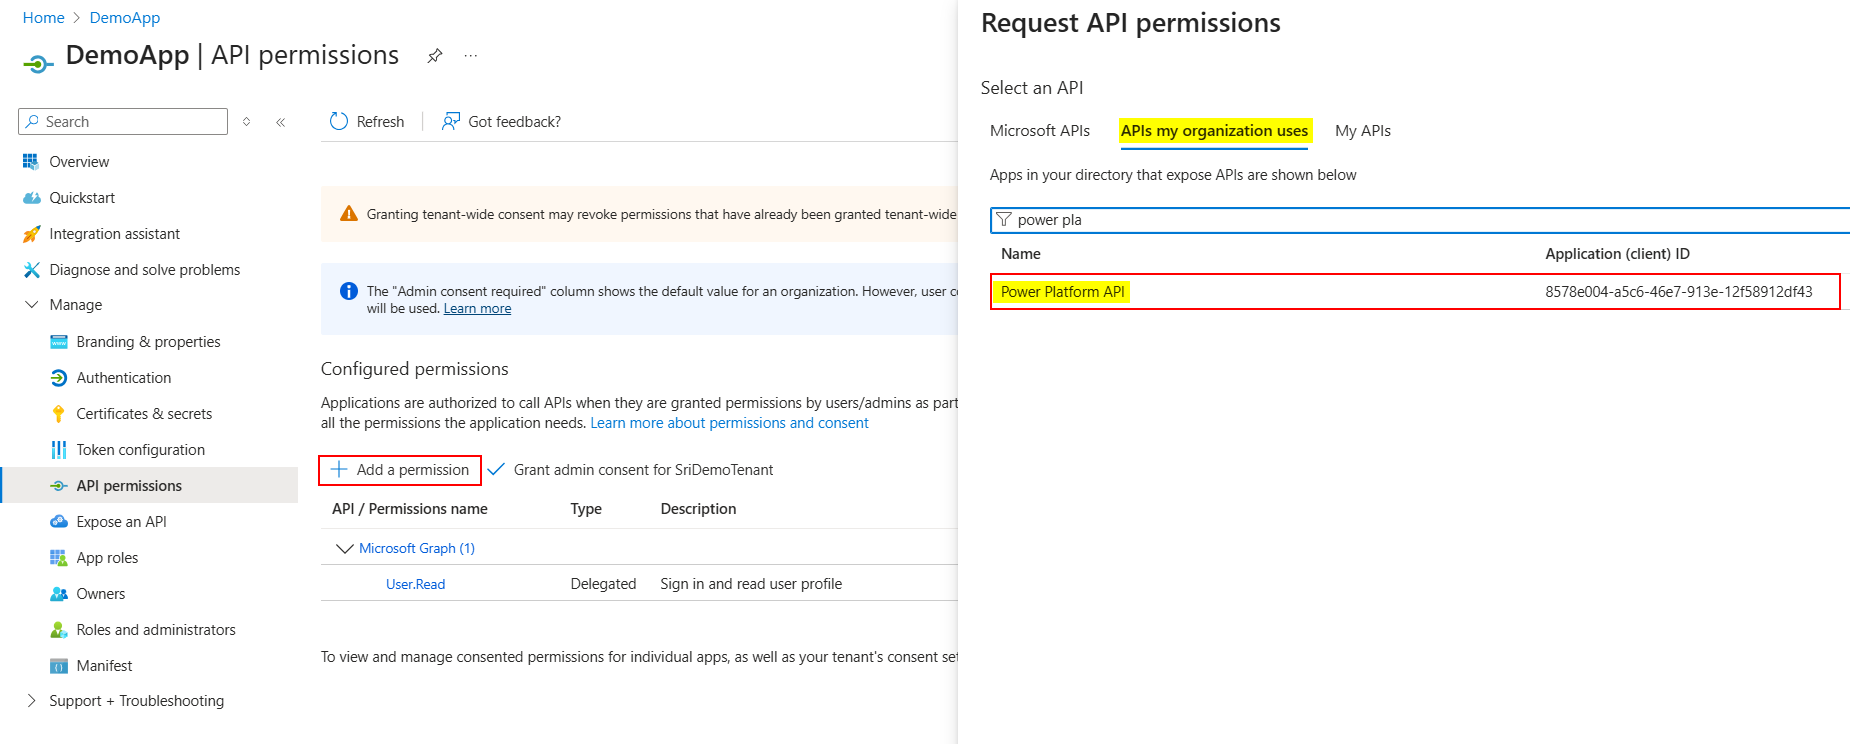1850x744 pixels.
Task: Click the API permissions icon in the sidebar
Action: pyautogui.click(x=59, y=486)
